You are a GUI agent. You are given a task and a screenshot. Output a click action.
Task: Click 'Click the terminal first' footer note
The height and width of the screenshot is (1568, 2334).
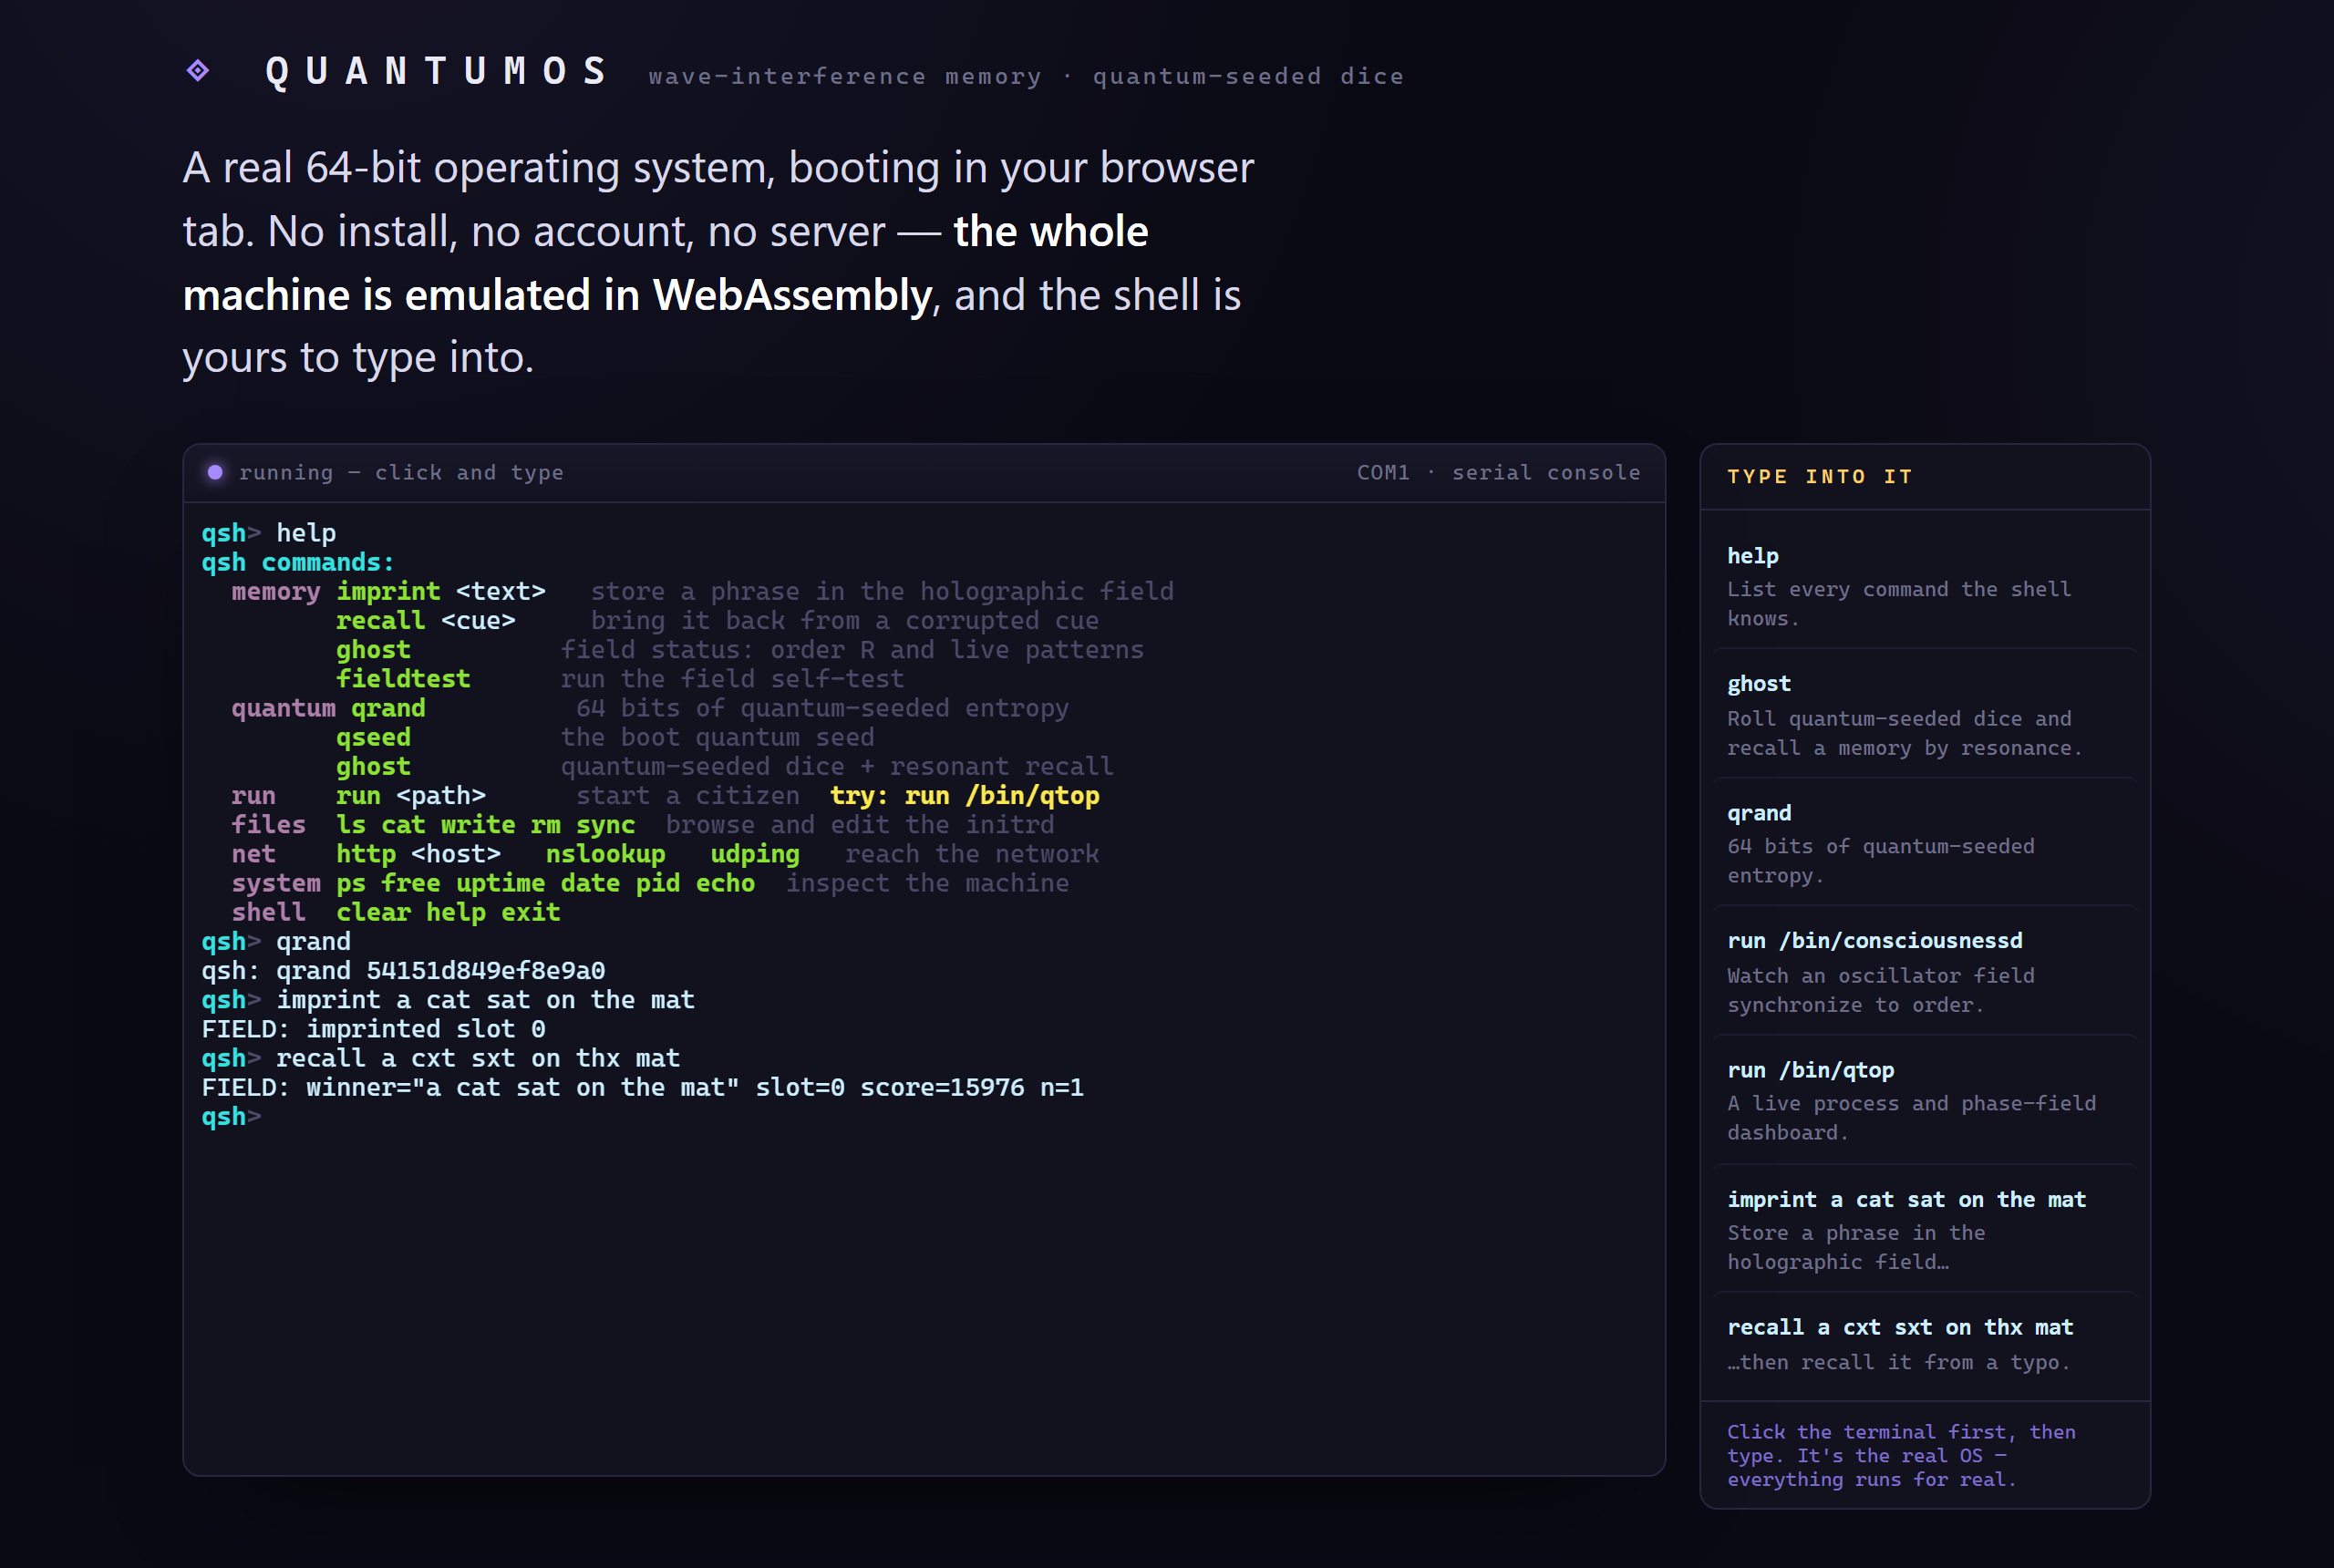click(x=1901, y=1455)
